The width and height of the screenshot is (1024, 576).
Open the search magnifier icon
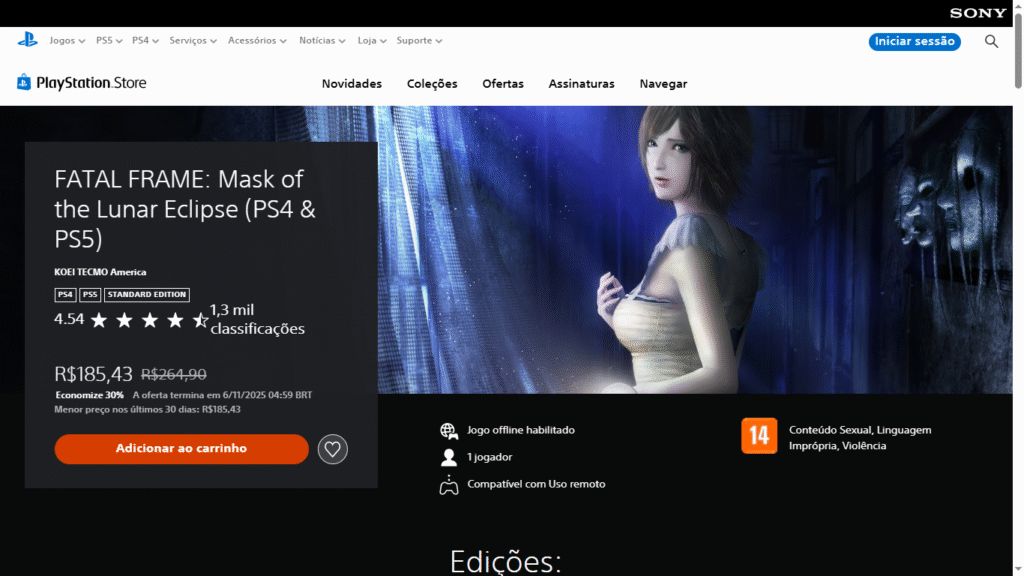pyautogui.click(x=991, y=41)
